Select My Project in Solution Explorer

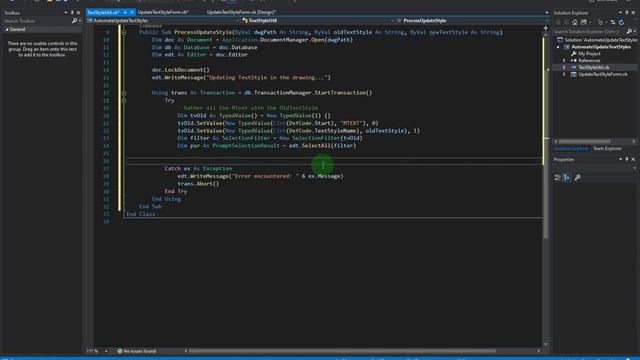pyautogui.click(x=589, y=54)
